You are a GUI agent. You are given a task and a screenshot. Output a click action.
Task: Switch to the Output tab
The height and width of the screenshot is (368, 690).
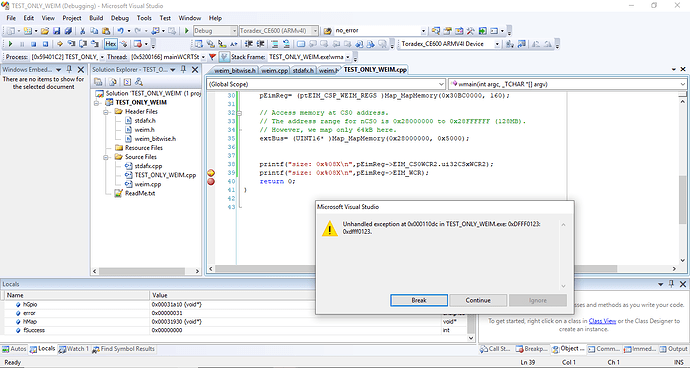(x=673, y=349)
